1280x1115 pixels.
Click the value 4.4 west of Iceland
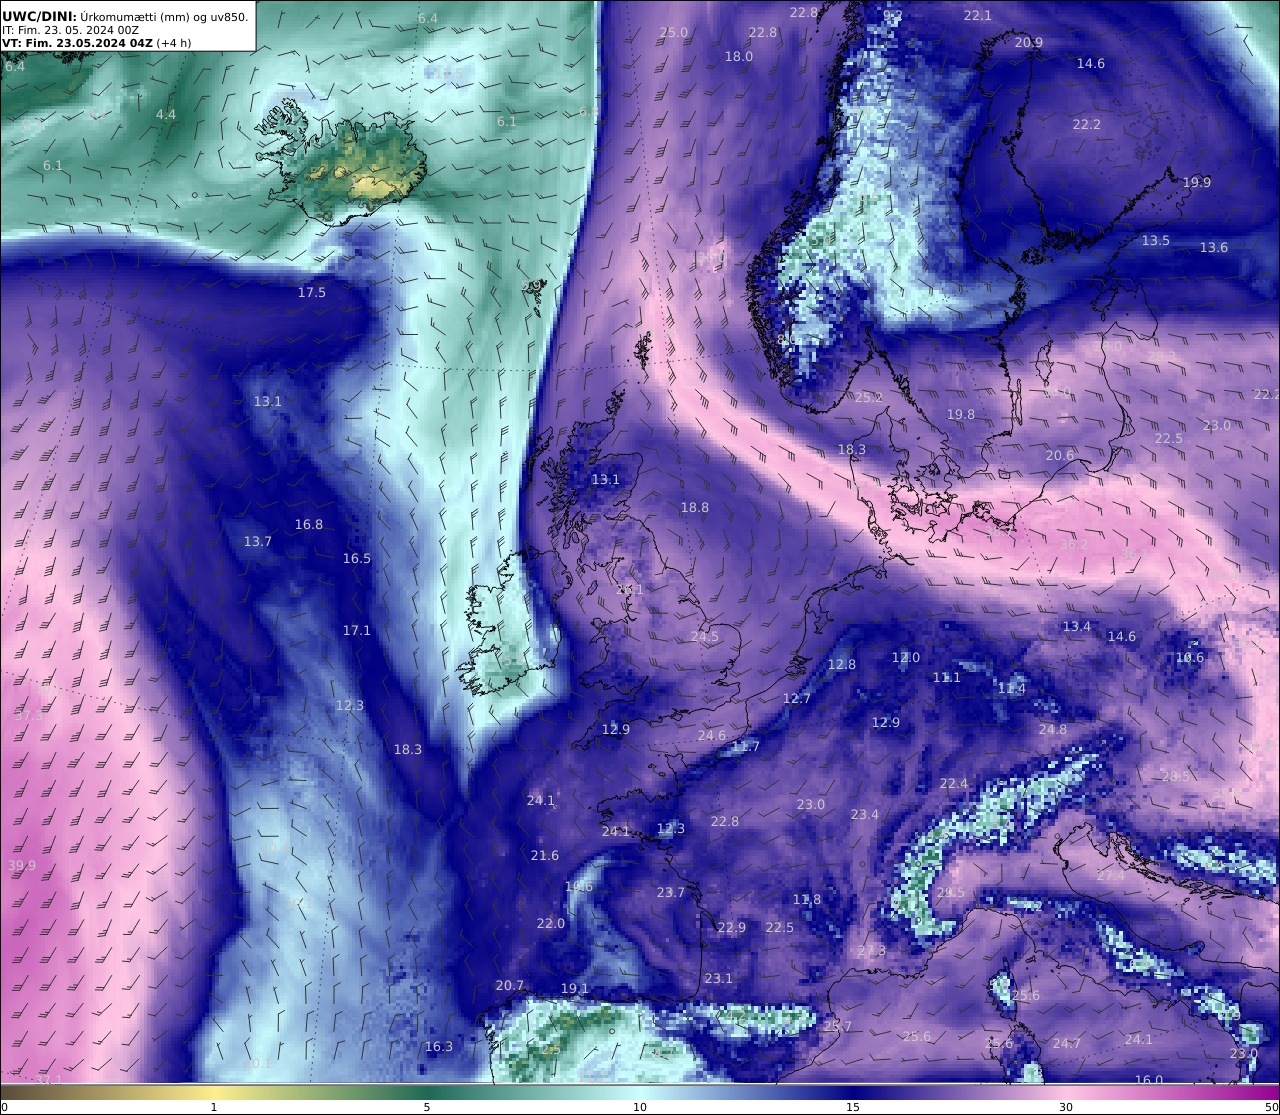(x=166, y=115)
